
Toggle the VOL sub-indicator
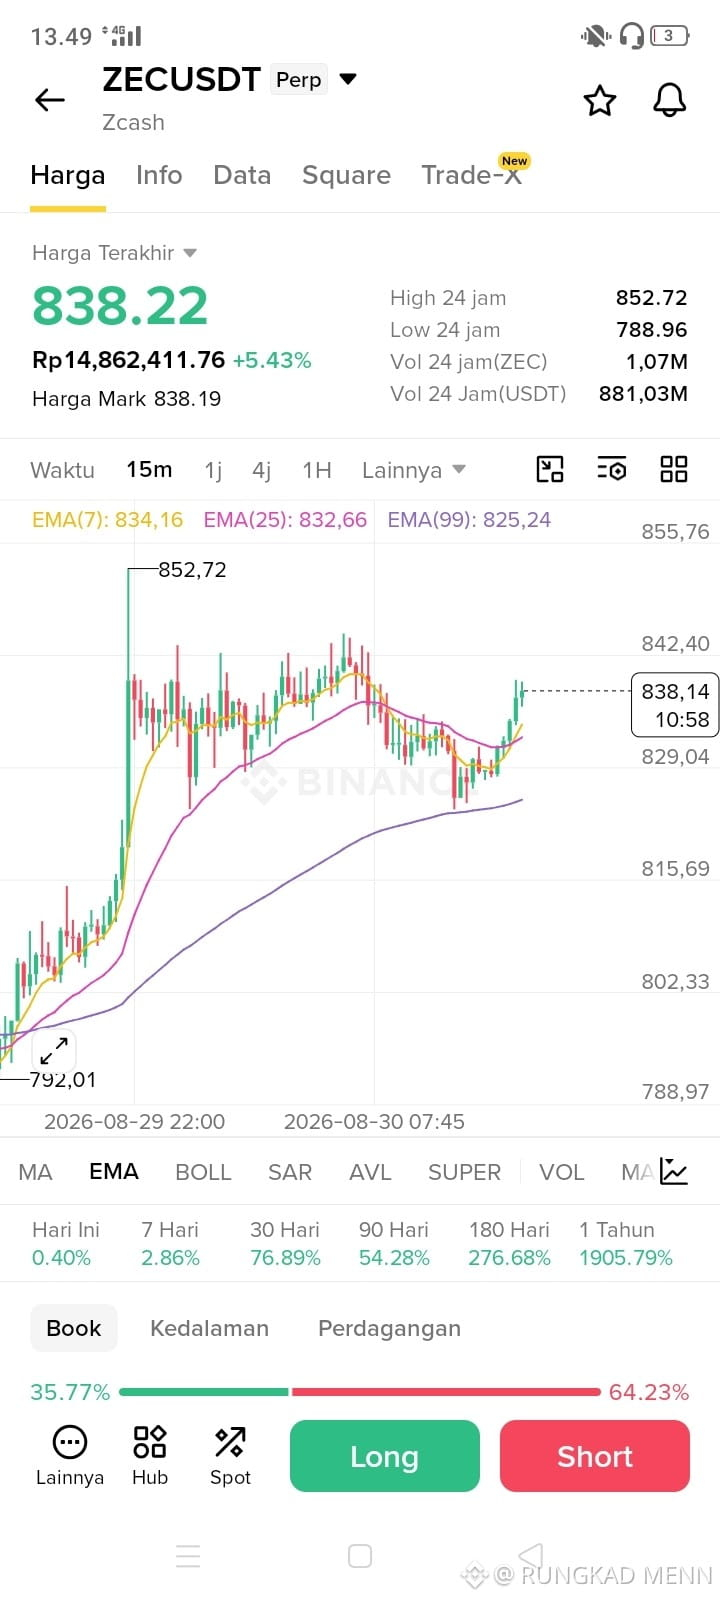561,1172
